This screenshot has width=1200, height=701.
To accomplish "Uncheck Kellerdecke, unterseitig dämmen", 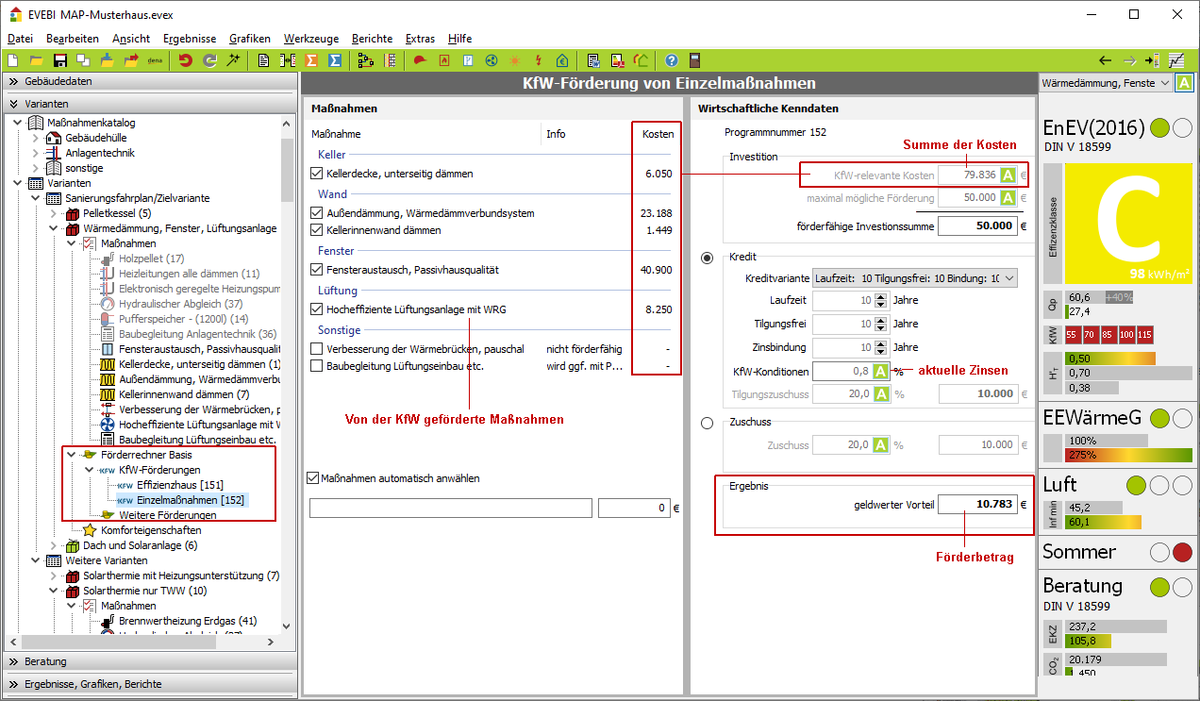I will click(x=317, y=174).
